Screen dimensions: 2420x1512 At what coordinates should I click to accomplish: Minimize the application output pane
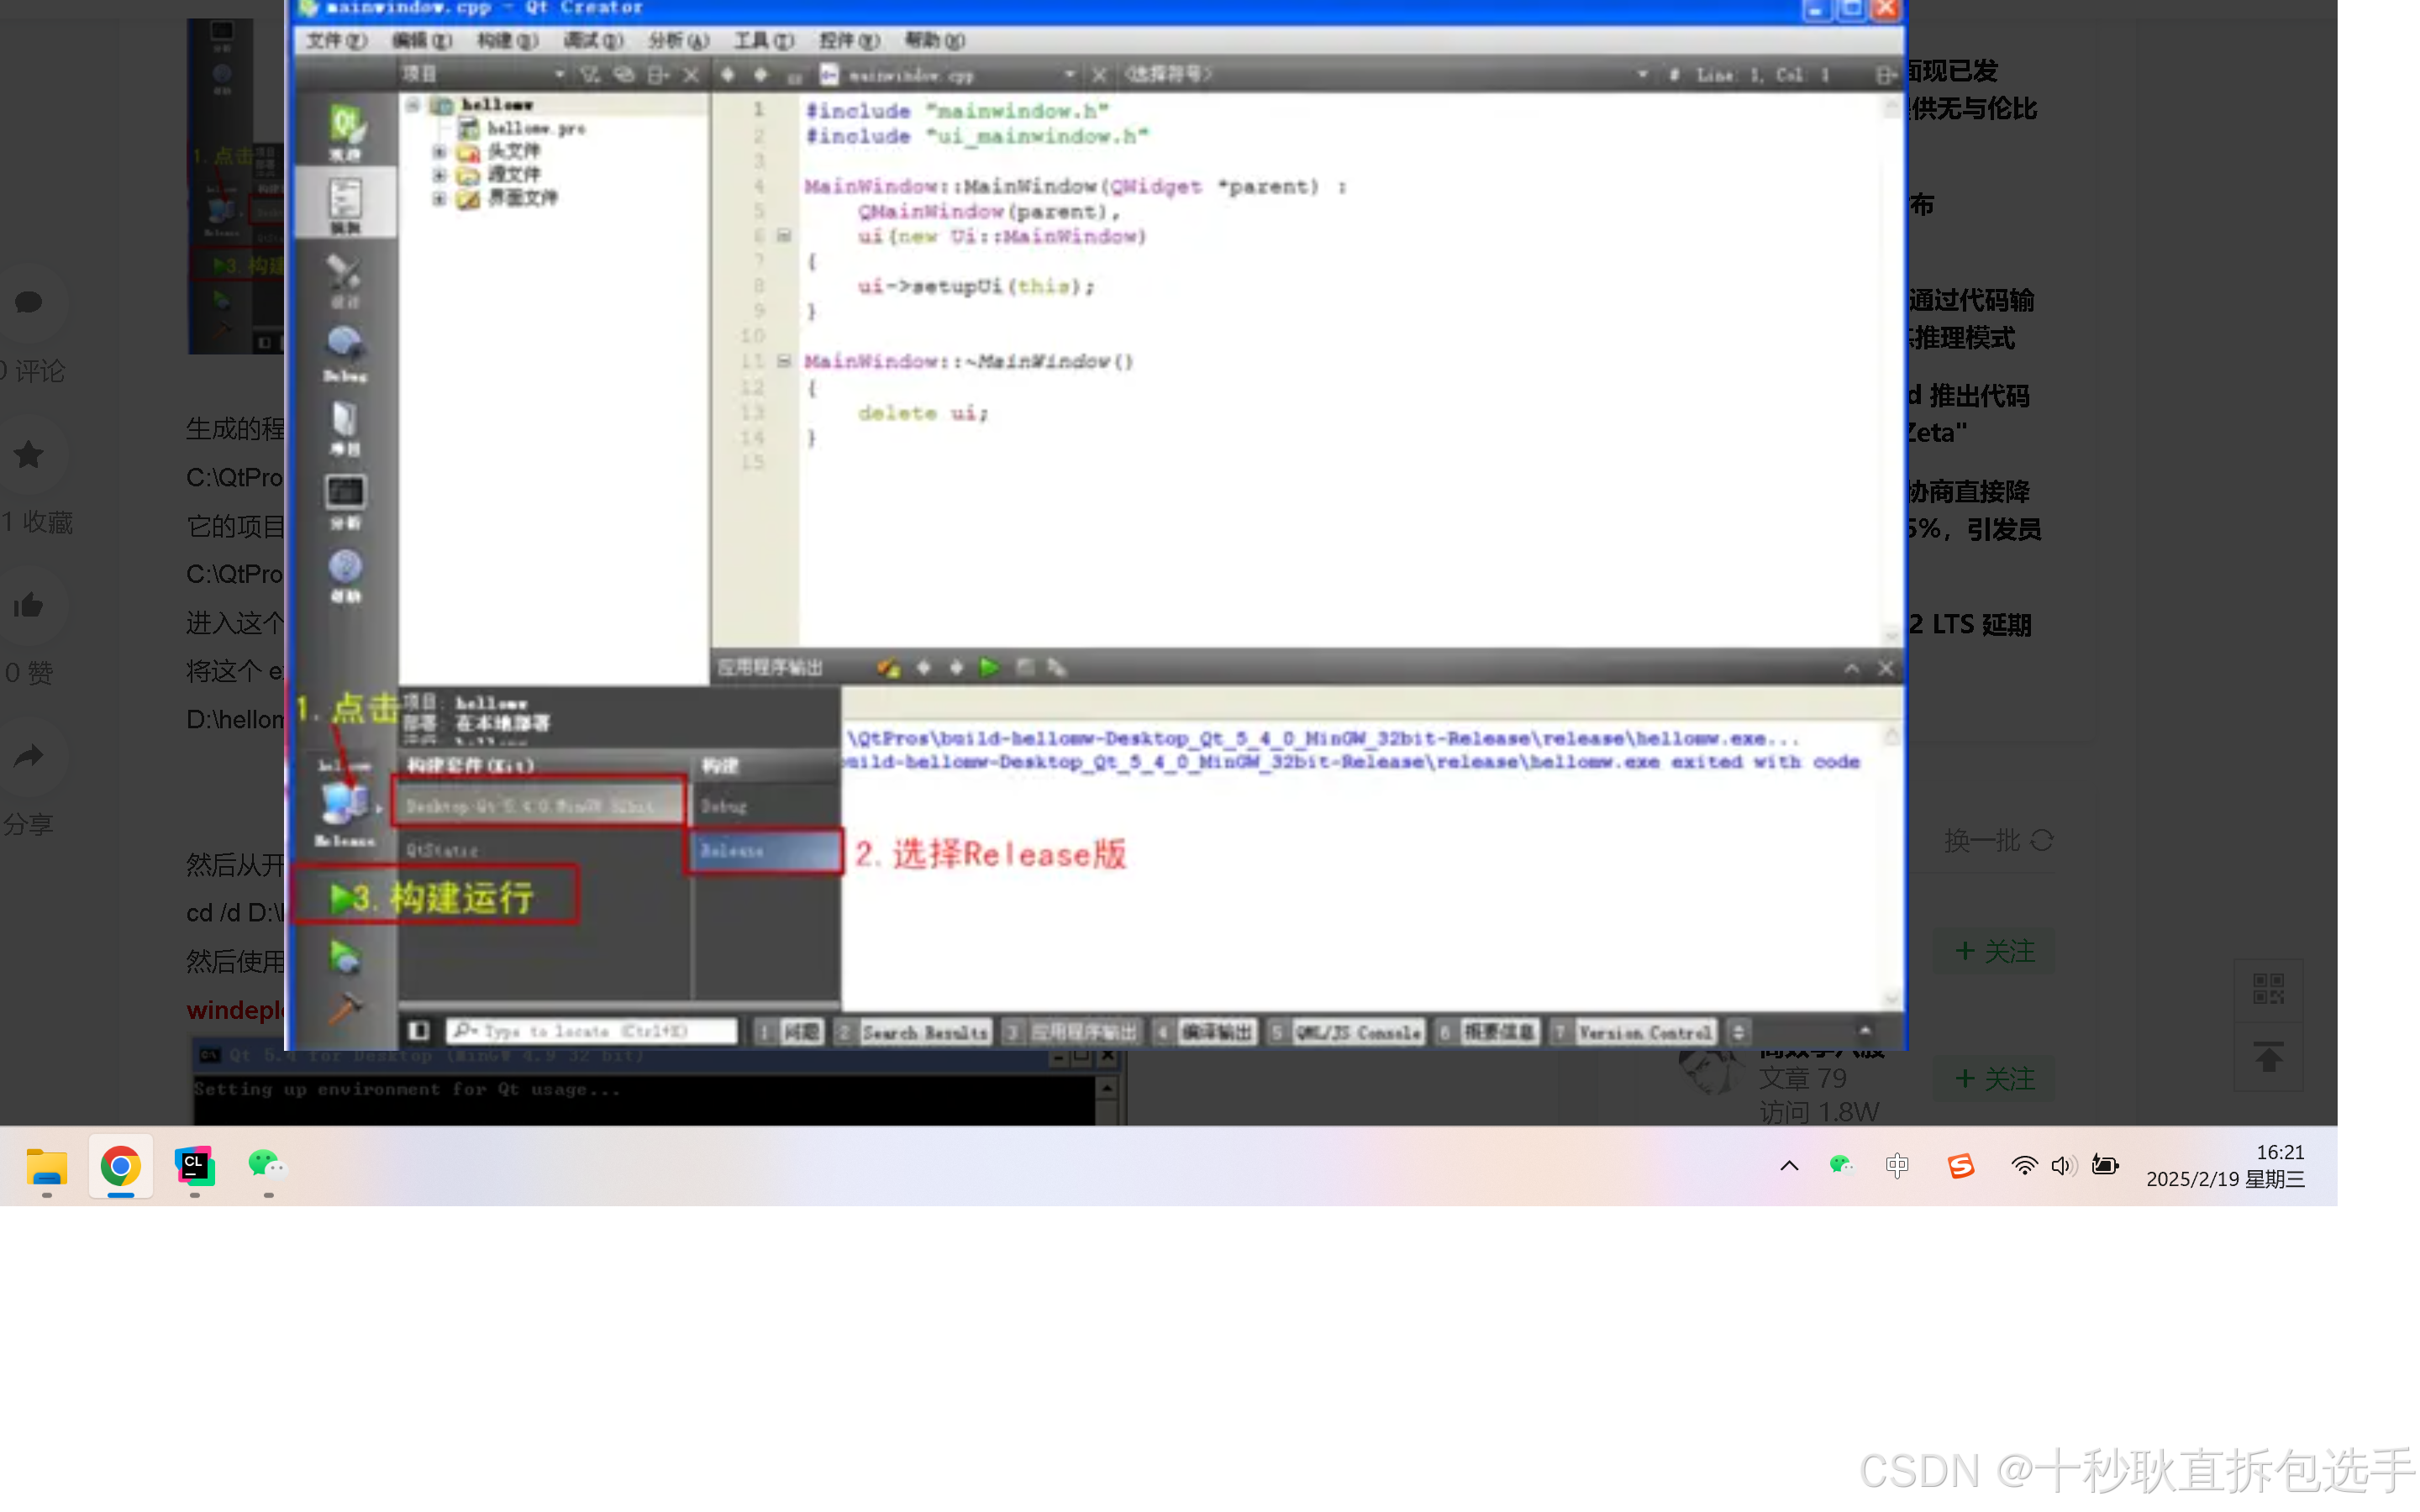coord(1852,668)
